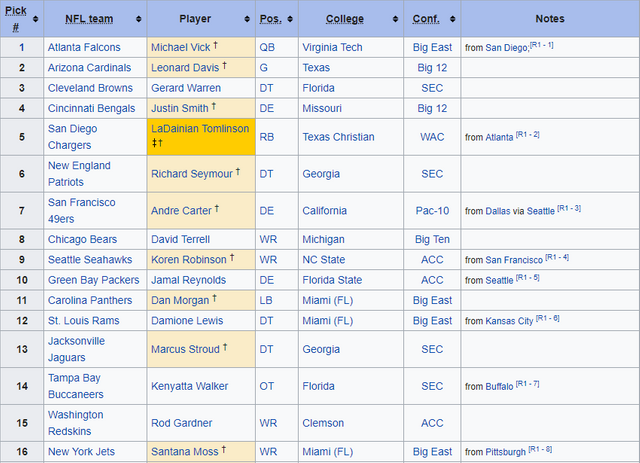This screenshot has width=640, height=463.
Task: Open the QB position link
Action: click(x=267, y=47)
